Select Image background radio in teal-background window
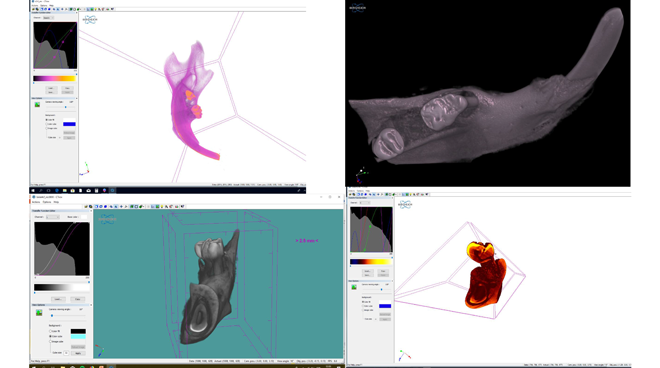Viewport: 660px width, 368px height. [51, 341]
